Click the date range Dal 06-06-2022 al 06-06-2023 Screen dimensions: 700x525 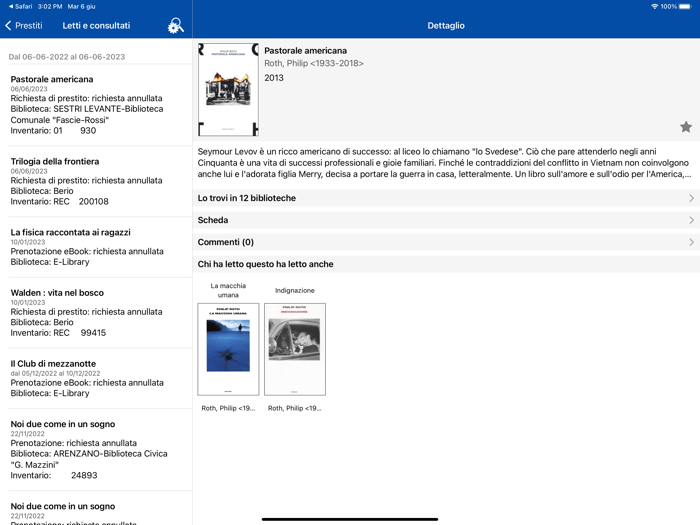pos(67,57)
